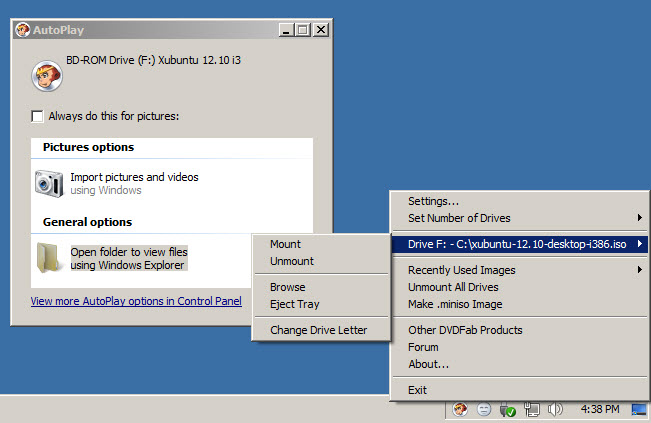
Task: Choose Make .miniso Image
Action: click(x=520, y=304)
